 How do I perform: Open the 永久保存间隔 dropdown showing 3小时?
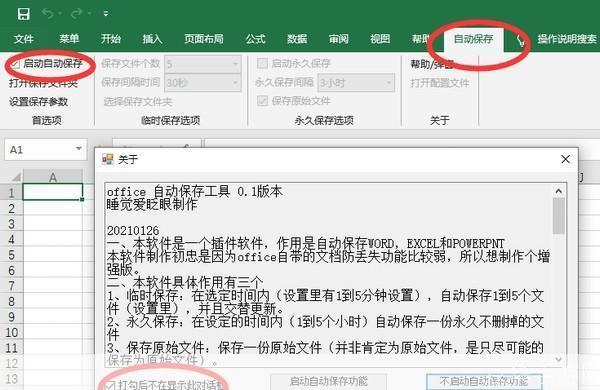point(356,83)
